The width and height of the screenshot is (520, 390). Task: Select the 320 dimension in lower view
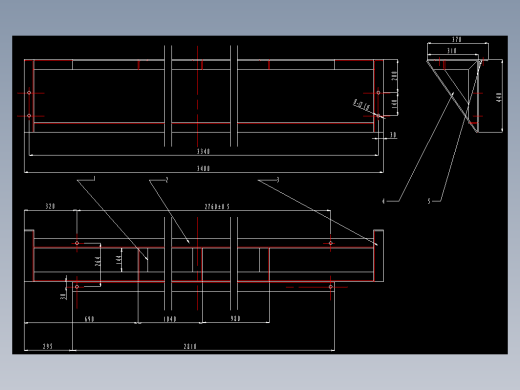50,206
